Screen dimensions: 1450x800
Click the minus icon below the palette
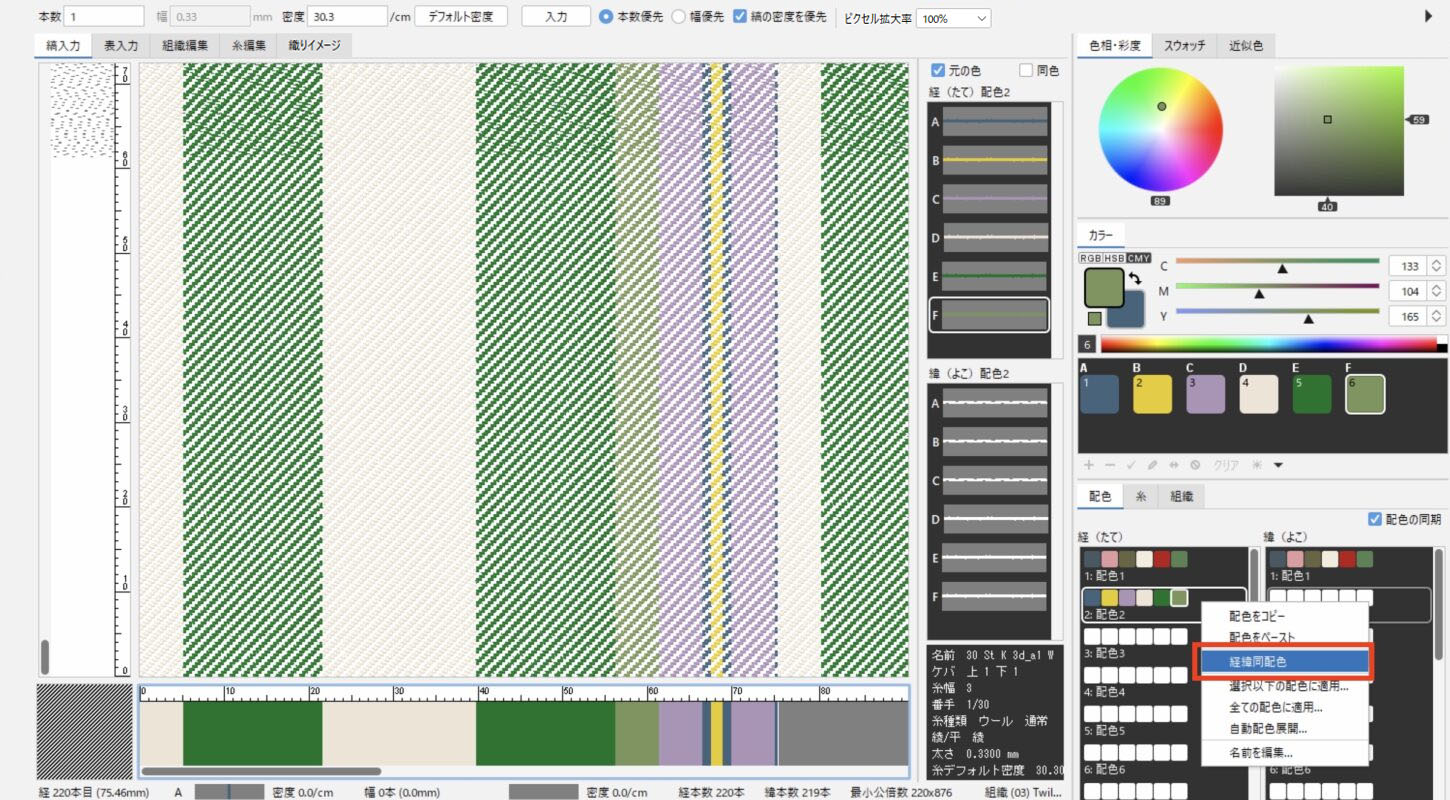click(x=1109, y=465)
